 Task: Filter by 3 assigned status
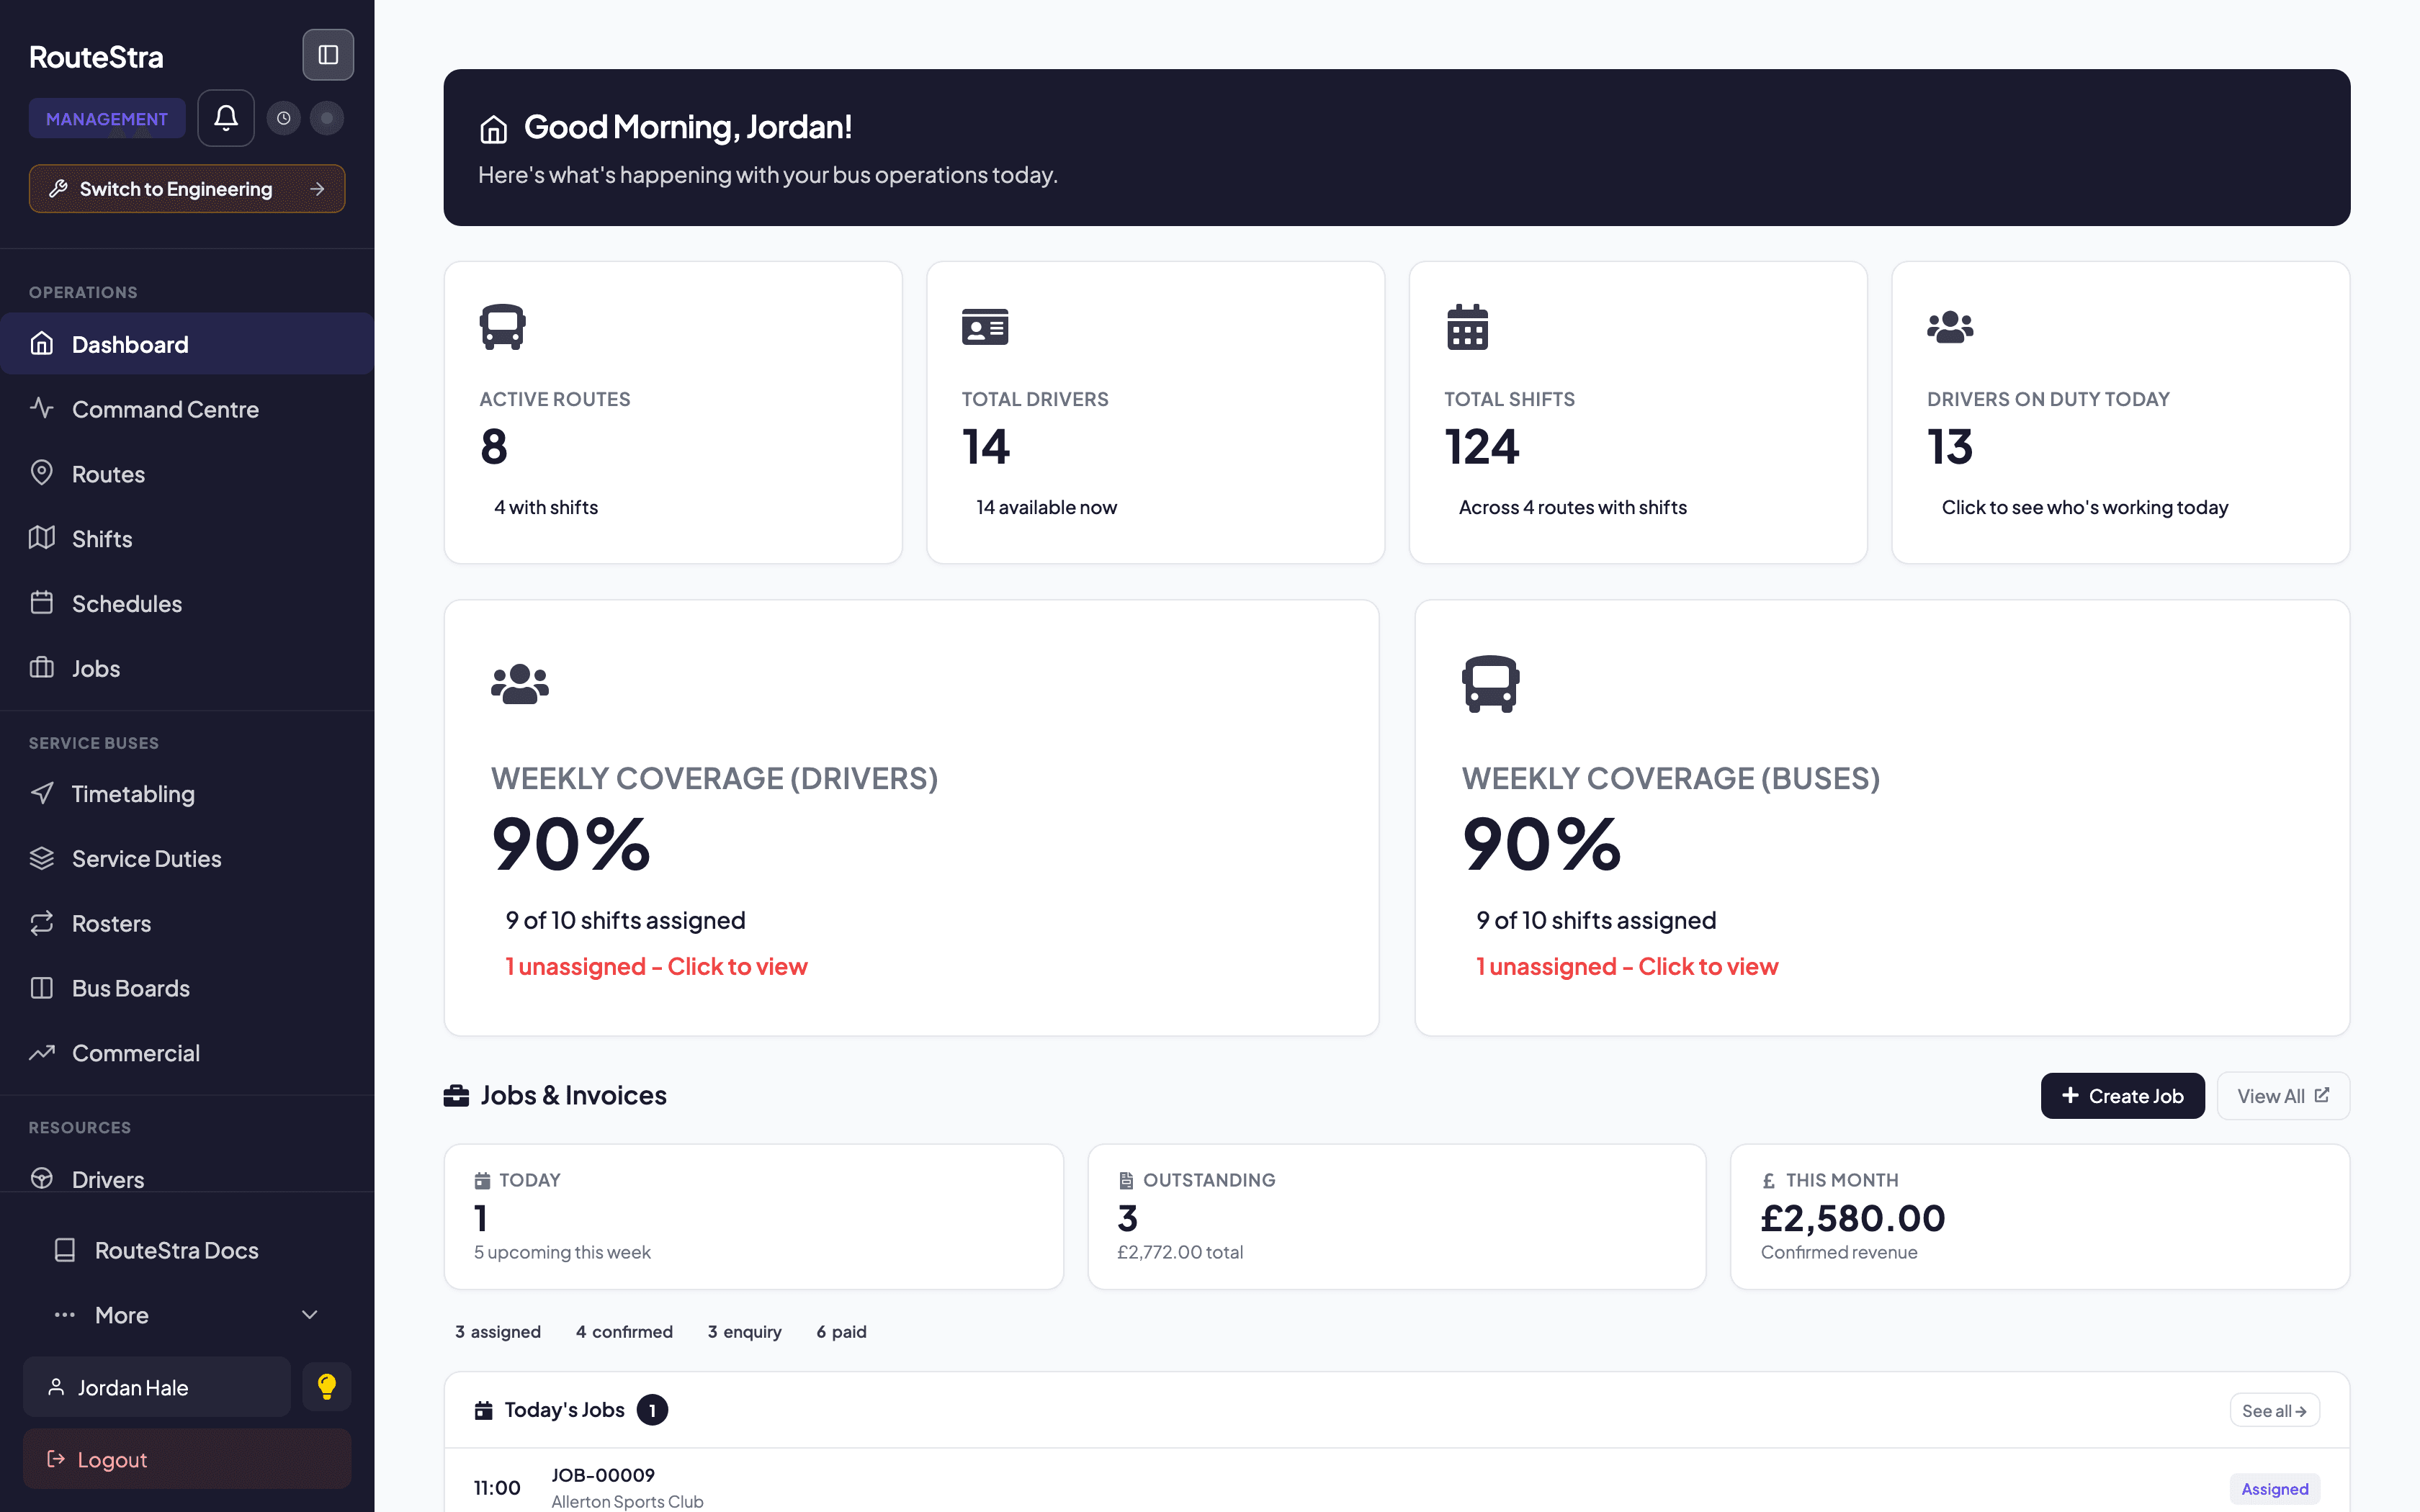click(x=498, y=1332)
